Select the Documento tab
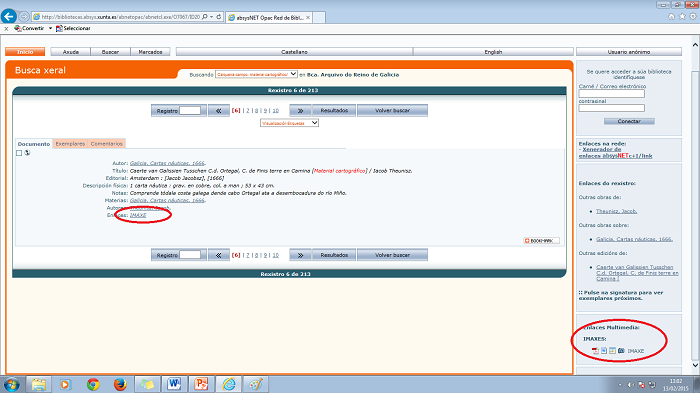 (x=34, y=144)
